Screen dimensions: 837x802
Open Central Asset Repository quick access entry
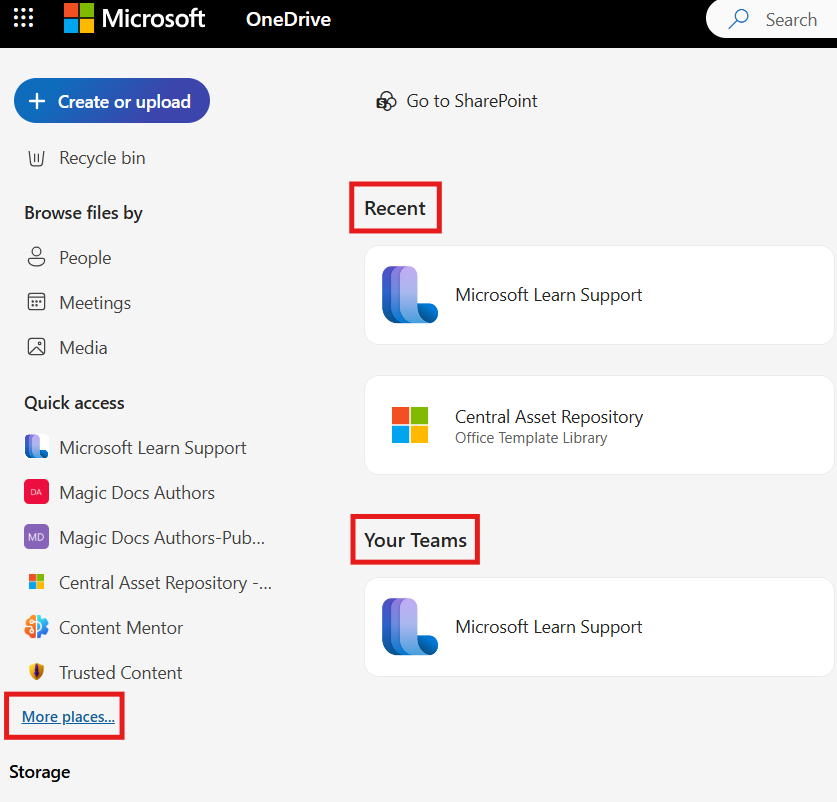(x=148, y=583)
